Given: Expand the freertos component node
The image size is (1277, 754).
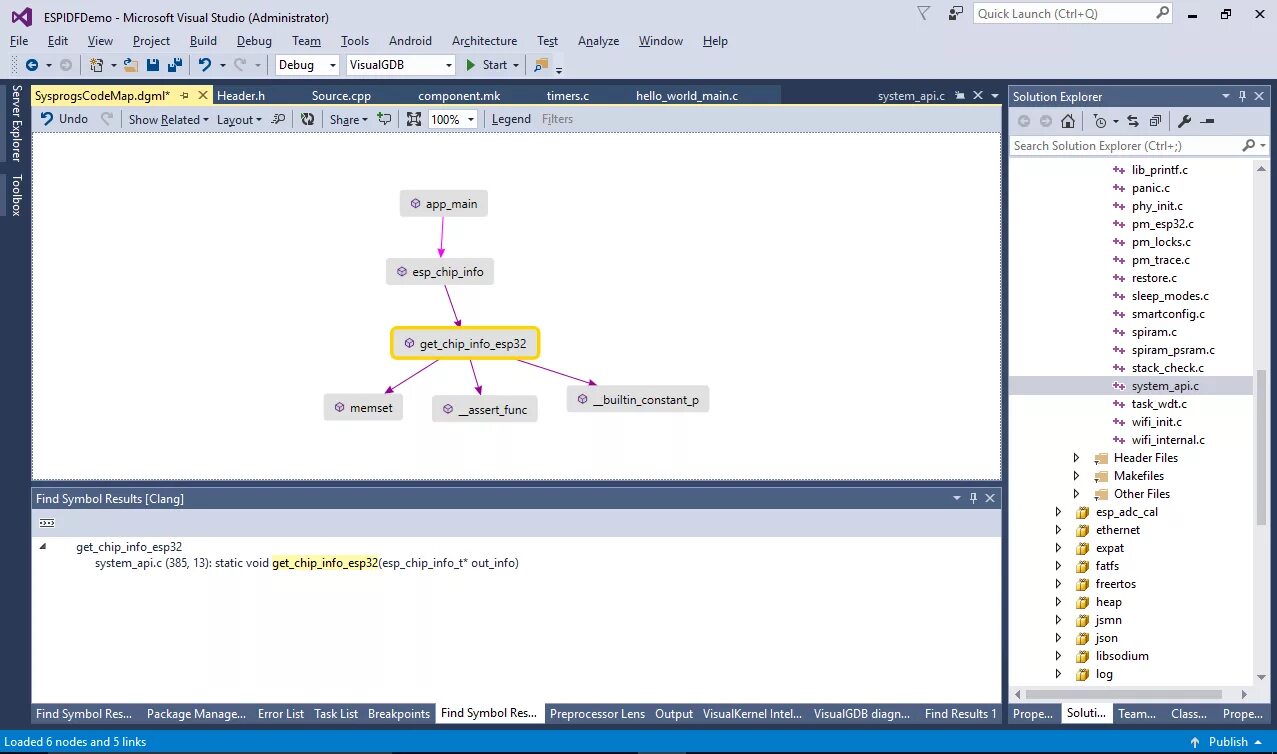Looking at the screenshot, I should (x=1058, y=584).
